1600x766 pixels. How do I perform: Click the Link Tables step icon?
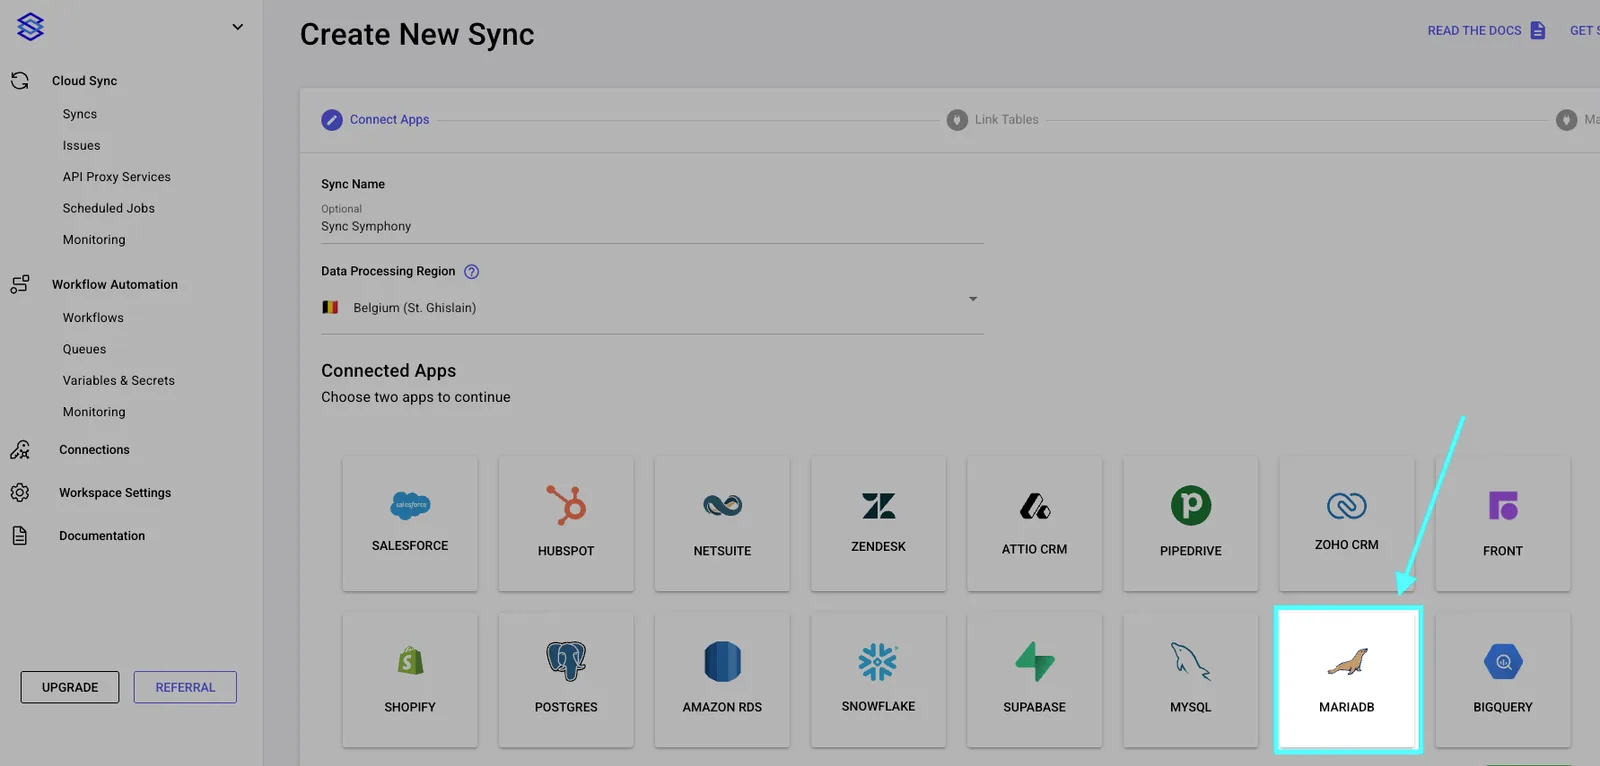pos(957,120)
